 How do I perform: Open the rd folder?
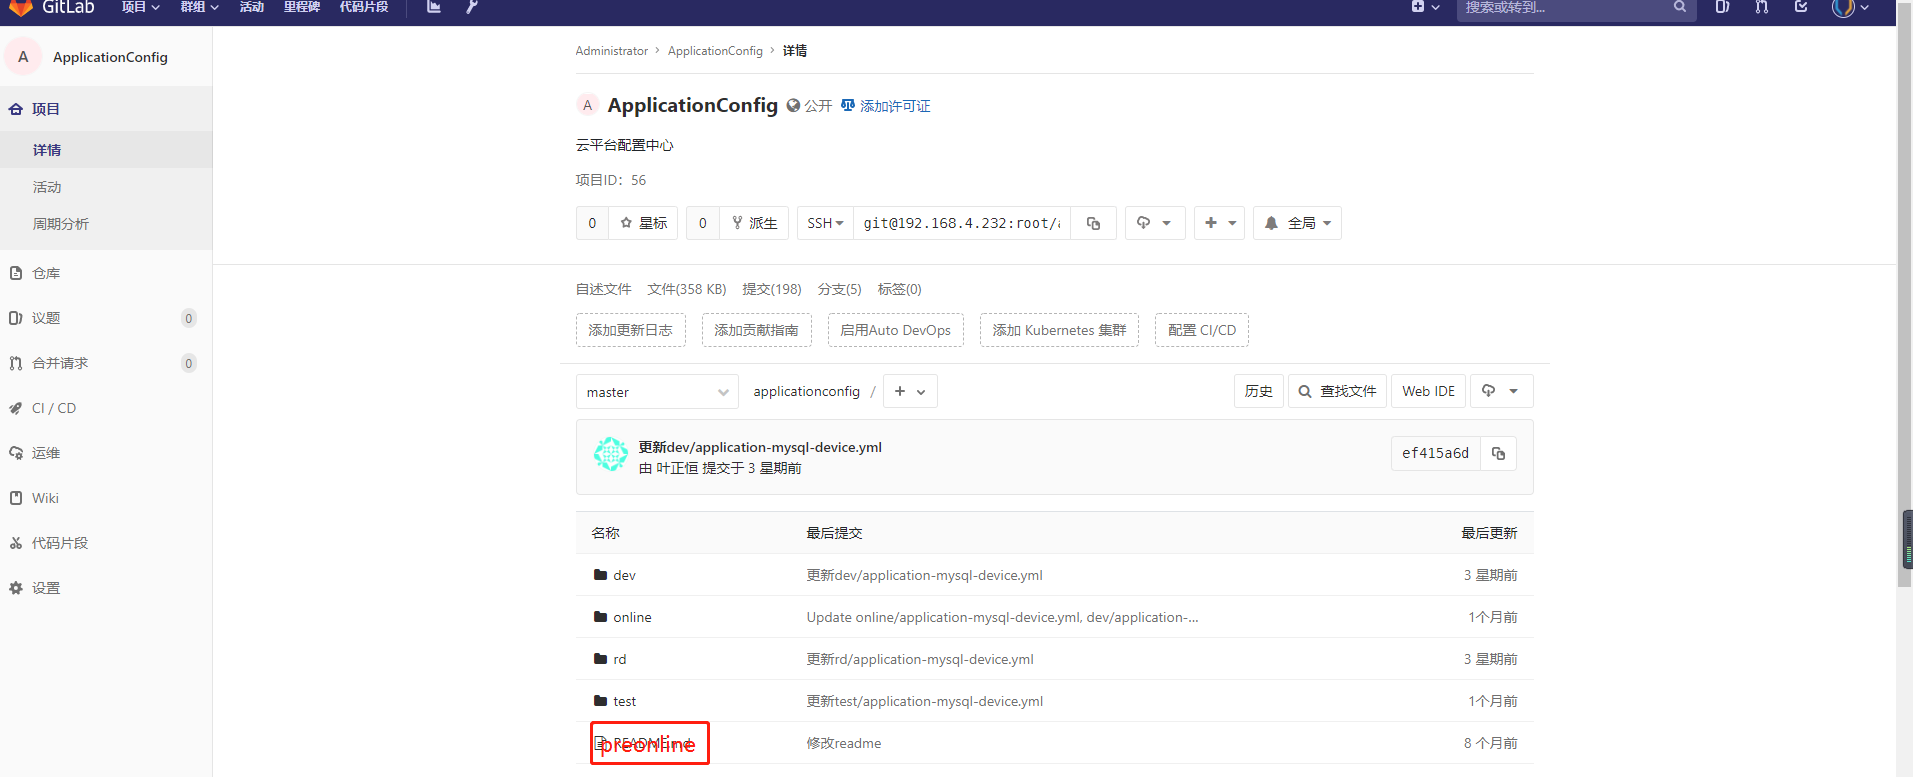click(x=620, y=660)
